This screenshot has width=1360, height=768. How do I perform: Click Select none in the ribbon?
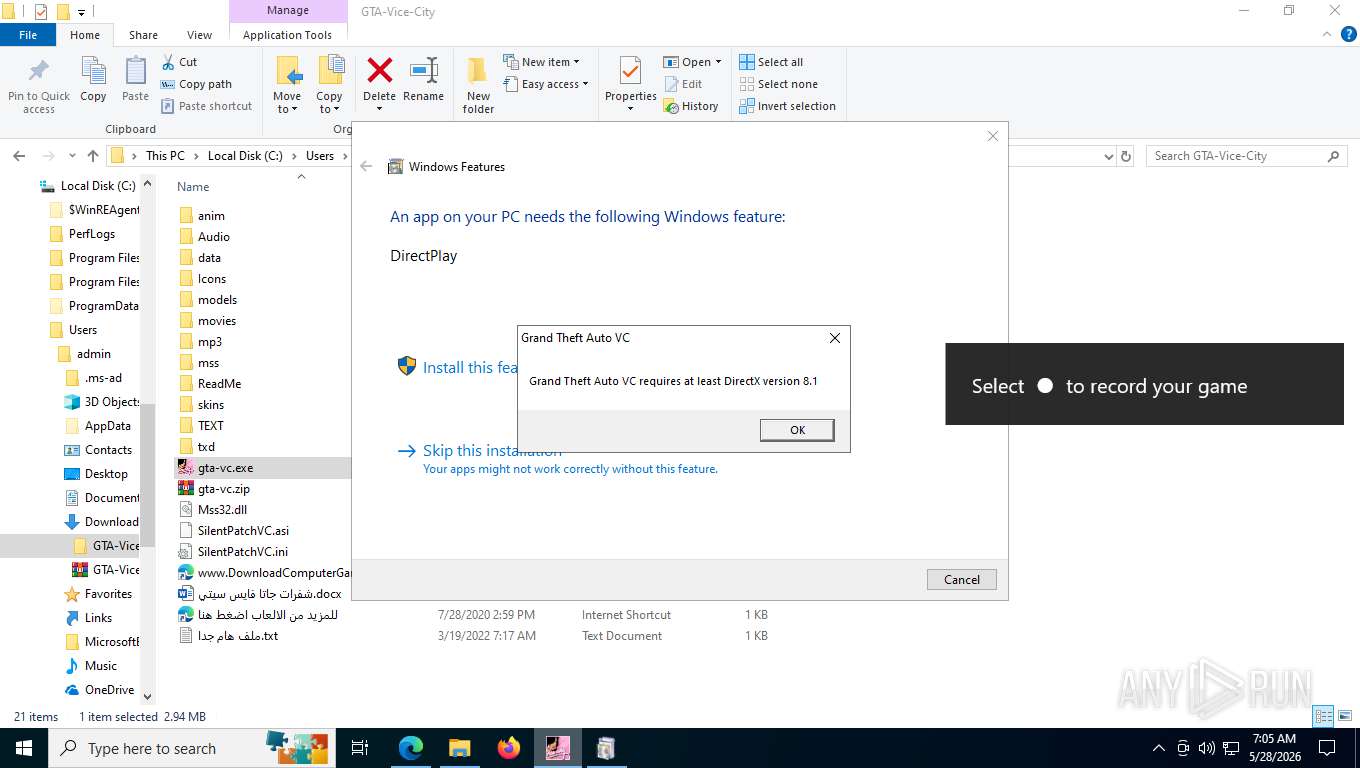tap(778, 84)
